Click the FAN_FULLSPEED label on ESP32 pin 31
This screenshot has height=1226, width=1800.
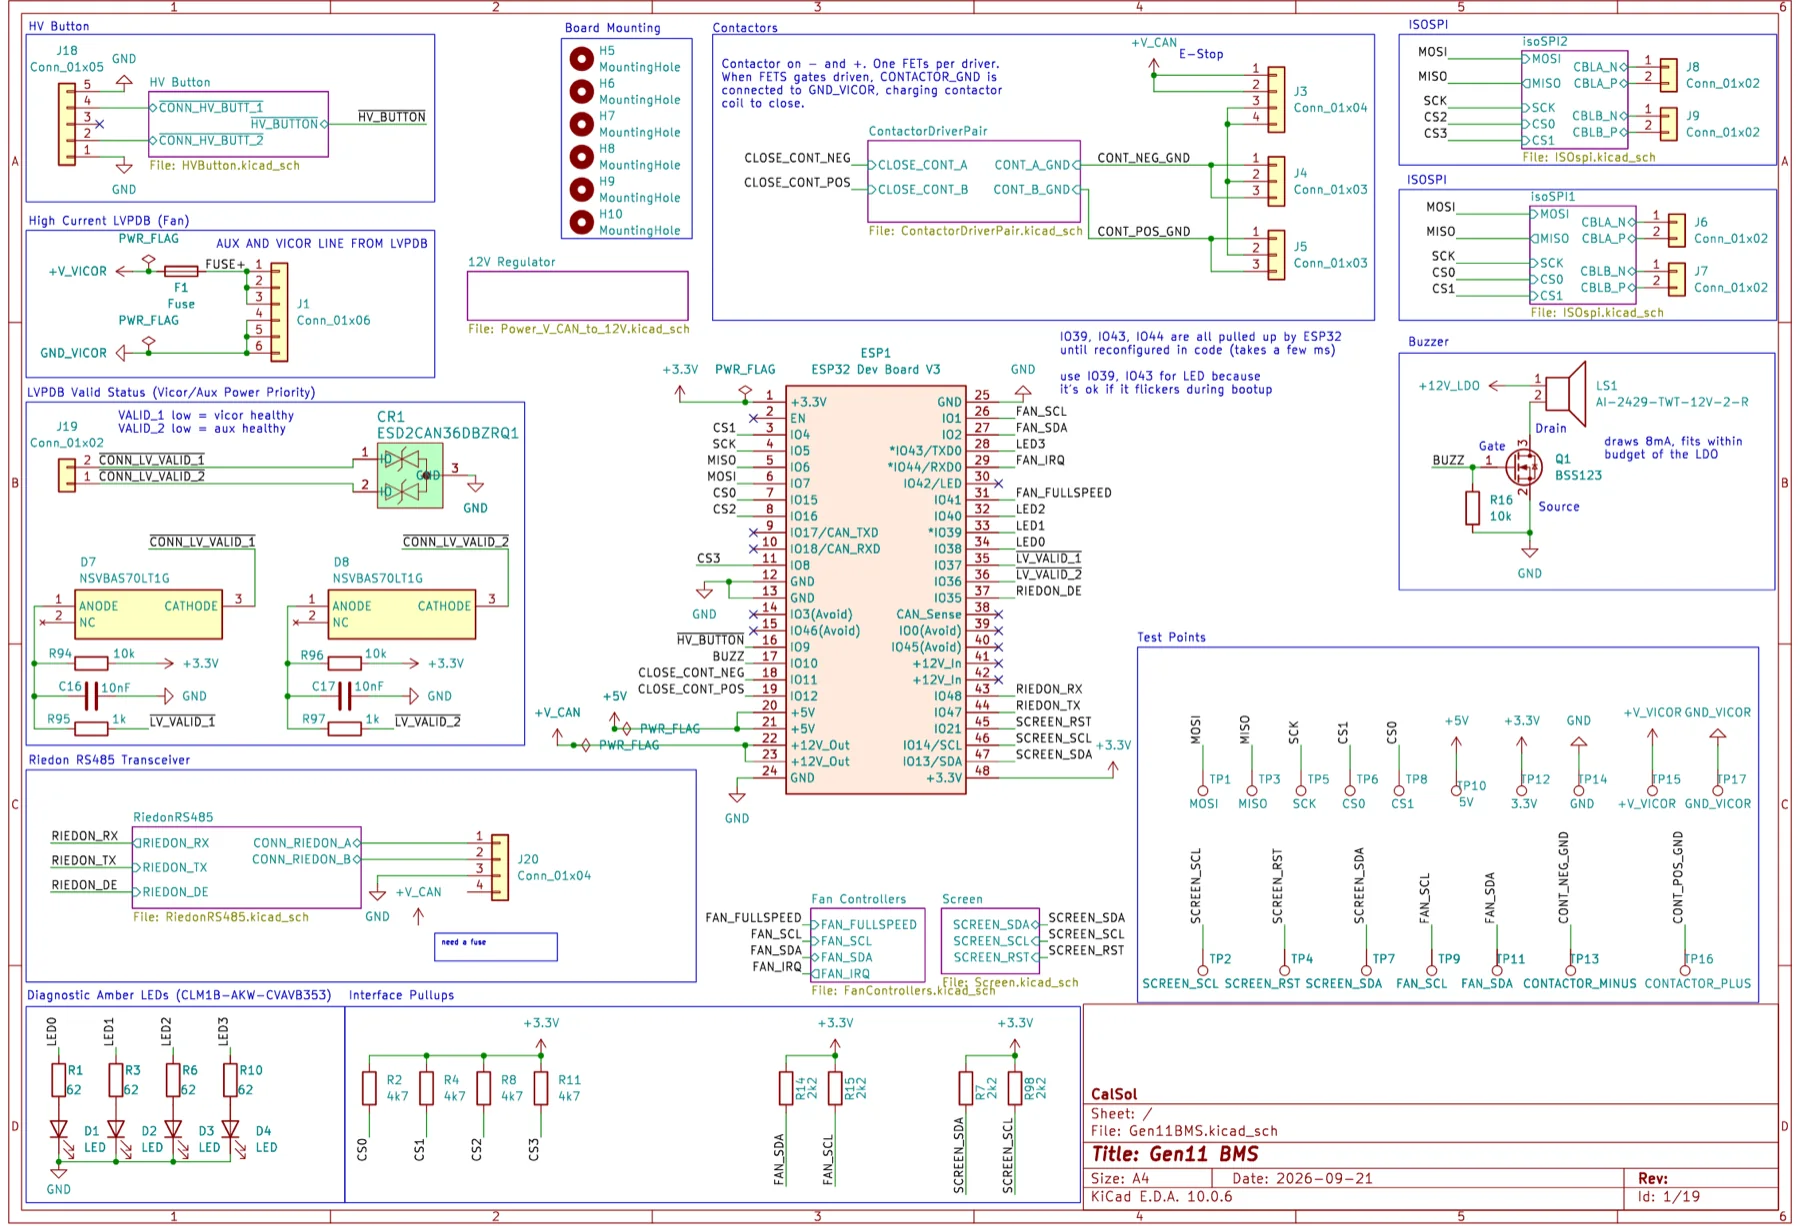click(1064, 493)
